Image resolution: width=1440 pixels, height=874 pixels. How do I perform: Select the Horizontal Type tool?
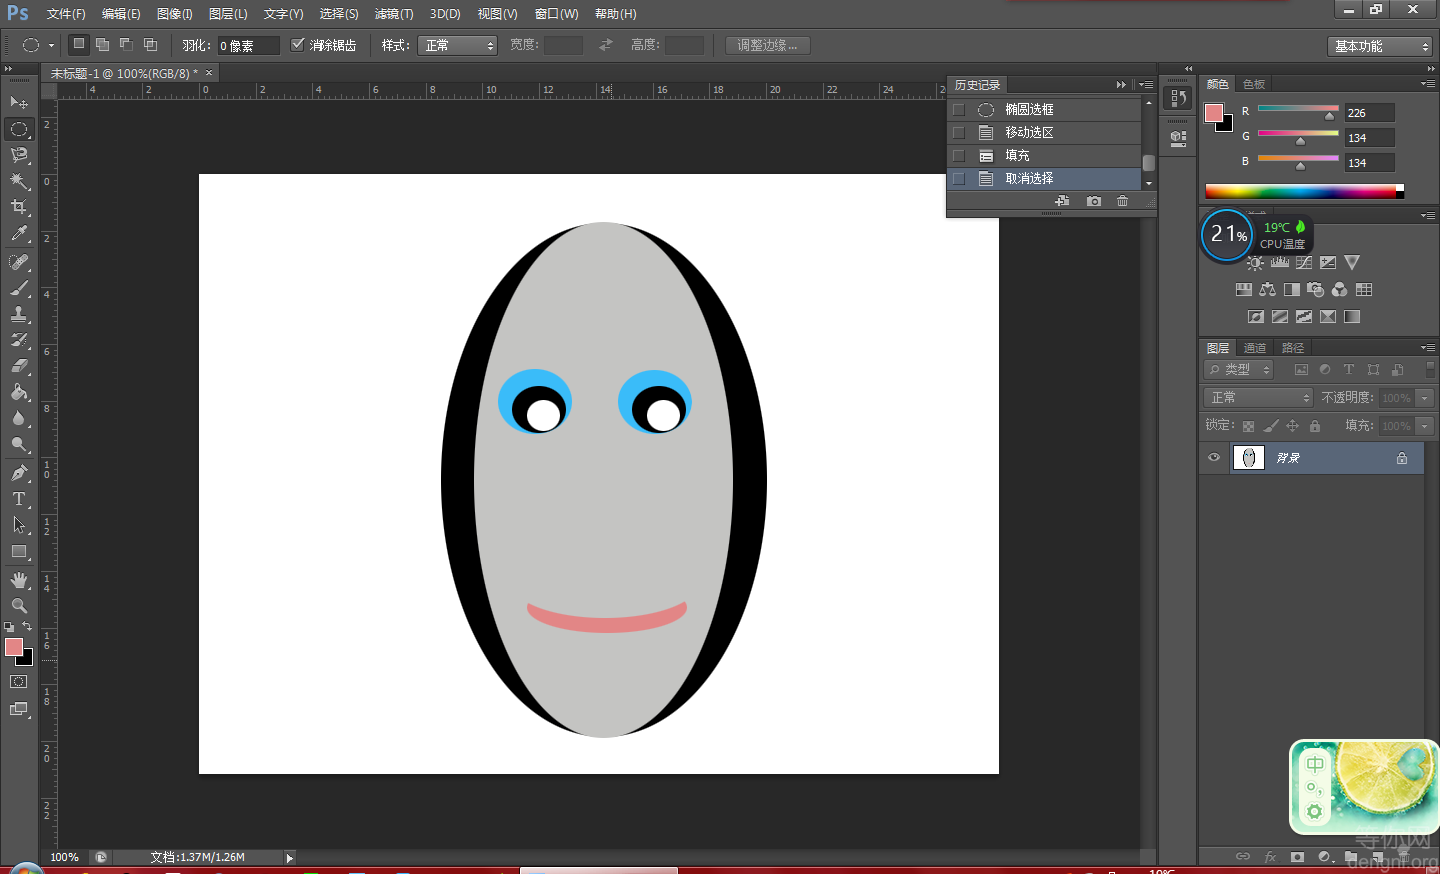tap(19, 499)
